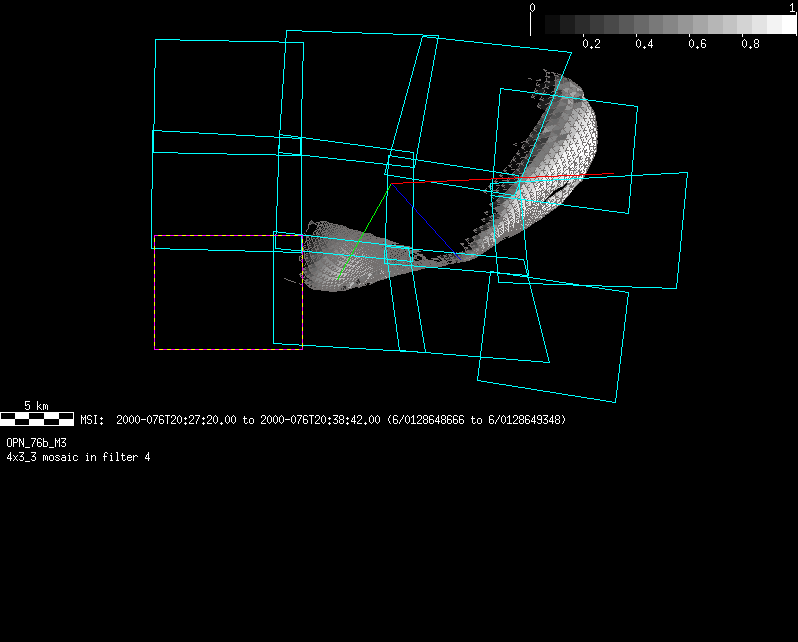Viewport: 798px width, 642px height.
Task: Click the 5 km scale bar
Action: (37, 418)
